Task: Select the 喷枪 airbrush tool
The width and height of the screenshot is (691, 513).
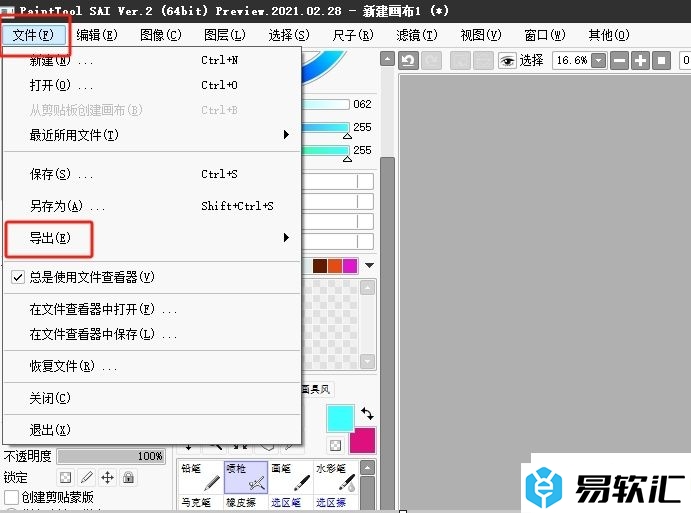Action: [246, 477]
